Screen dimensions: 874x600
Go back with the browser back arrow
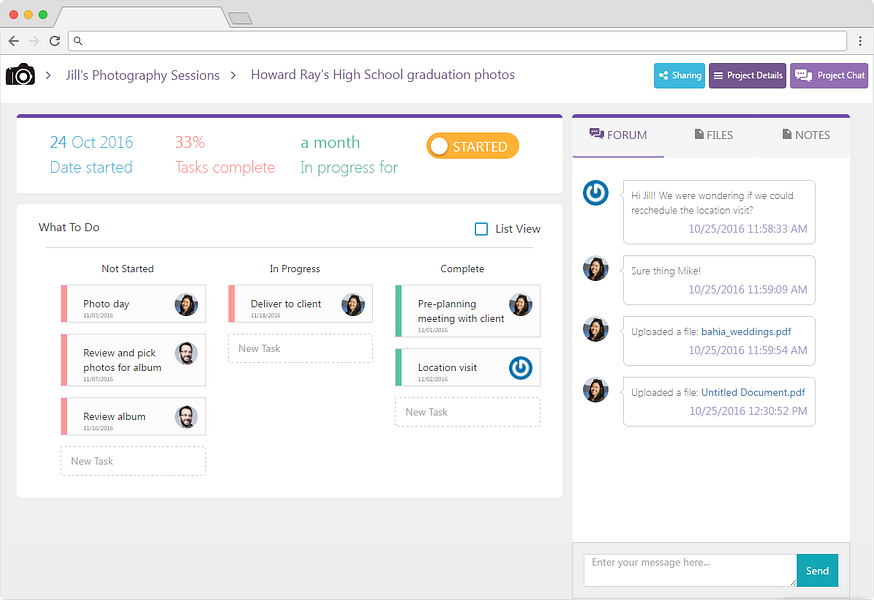[14, 41]
